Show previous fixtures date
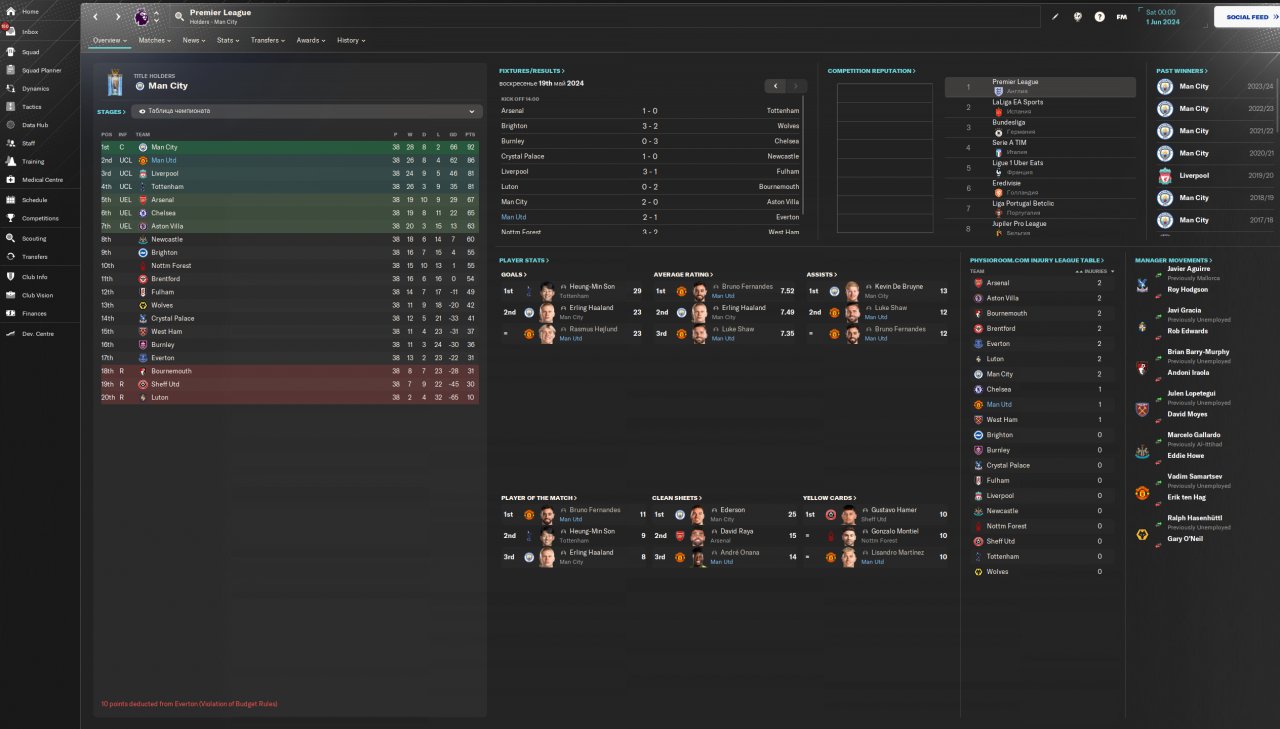1280x729 pixels. 775,86
